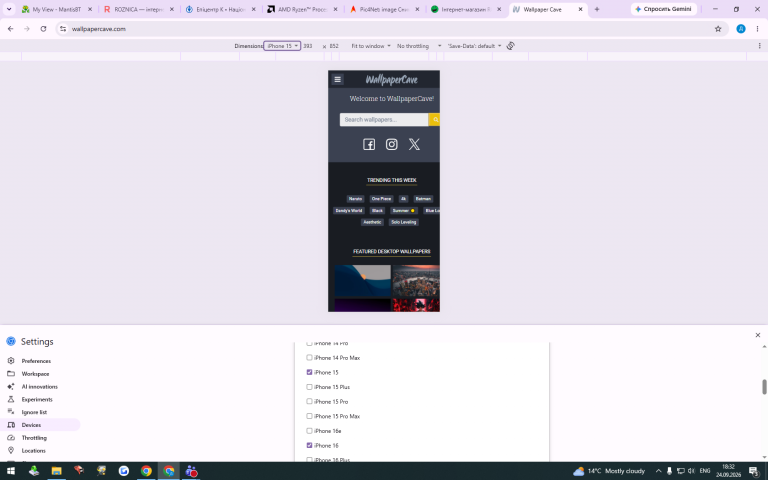Viewport: 768px width, 480px height.
Task: Open a new browser tab
Action: click(x=597, y=9)
